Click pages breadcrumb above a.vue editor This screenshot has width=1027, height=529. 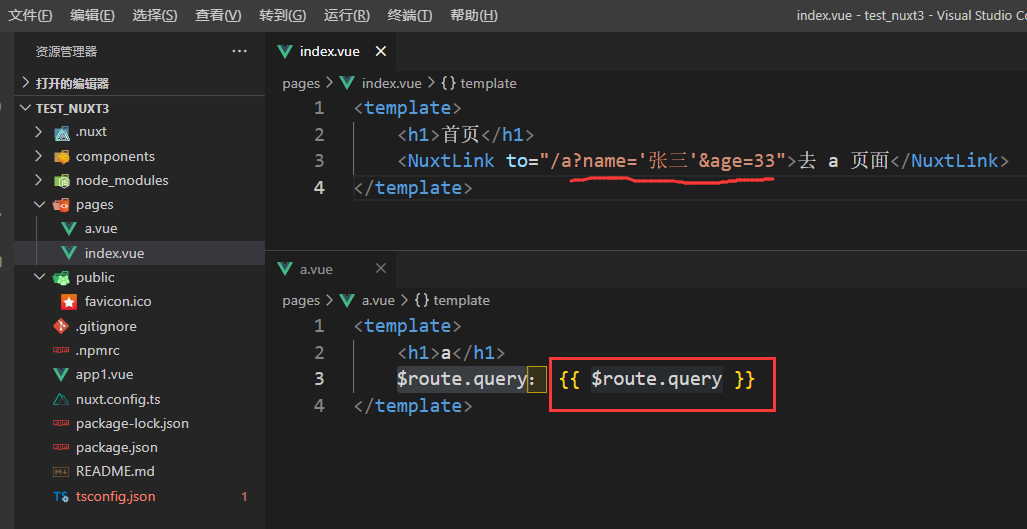301,301
